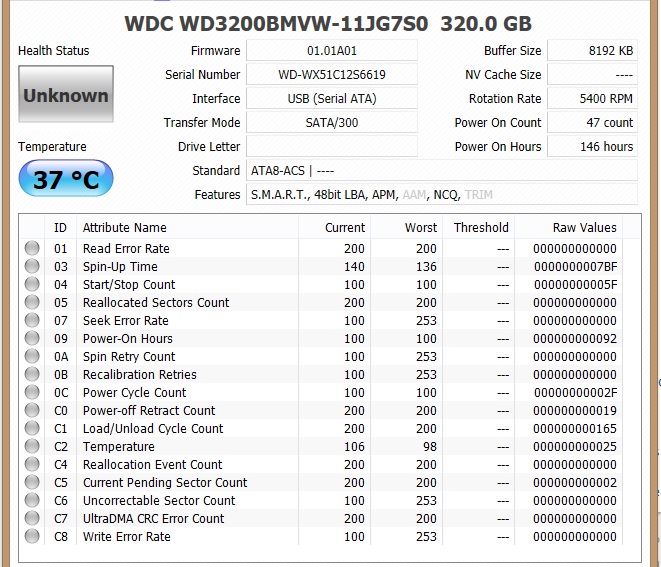This screenshot has width=661, height=567.
Task: Click the Threshold column header
Action: (x=478, y=228)
